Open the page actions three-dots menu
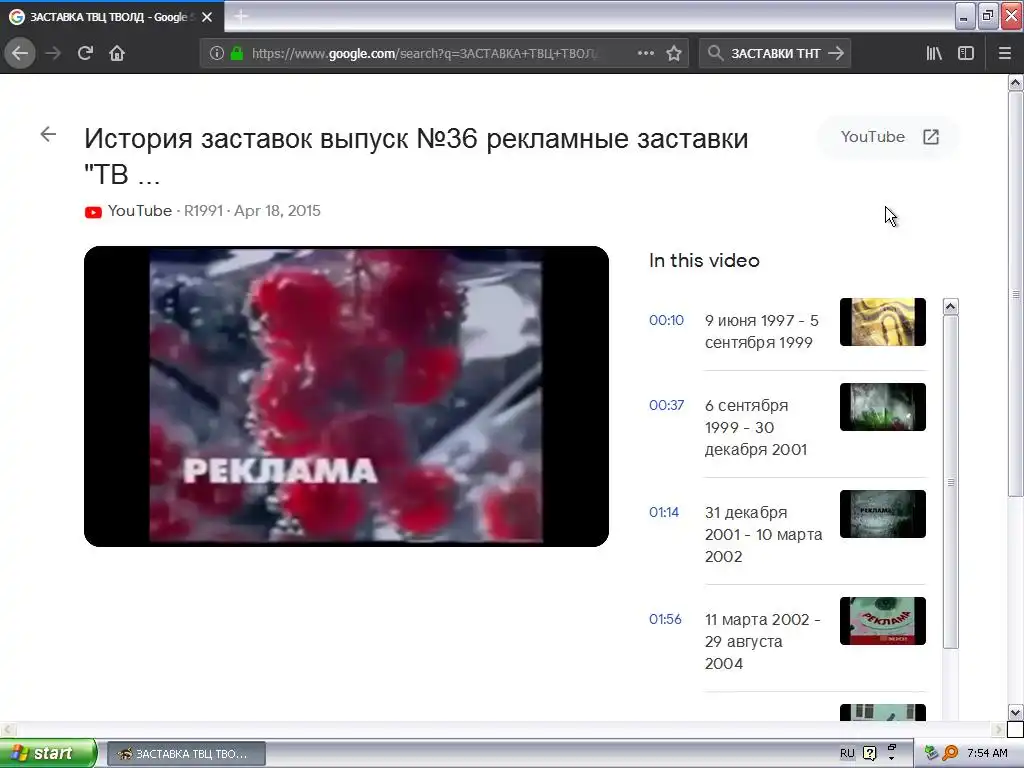 coord(645,54)
